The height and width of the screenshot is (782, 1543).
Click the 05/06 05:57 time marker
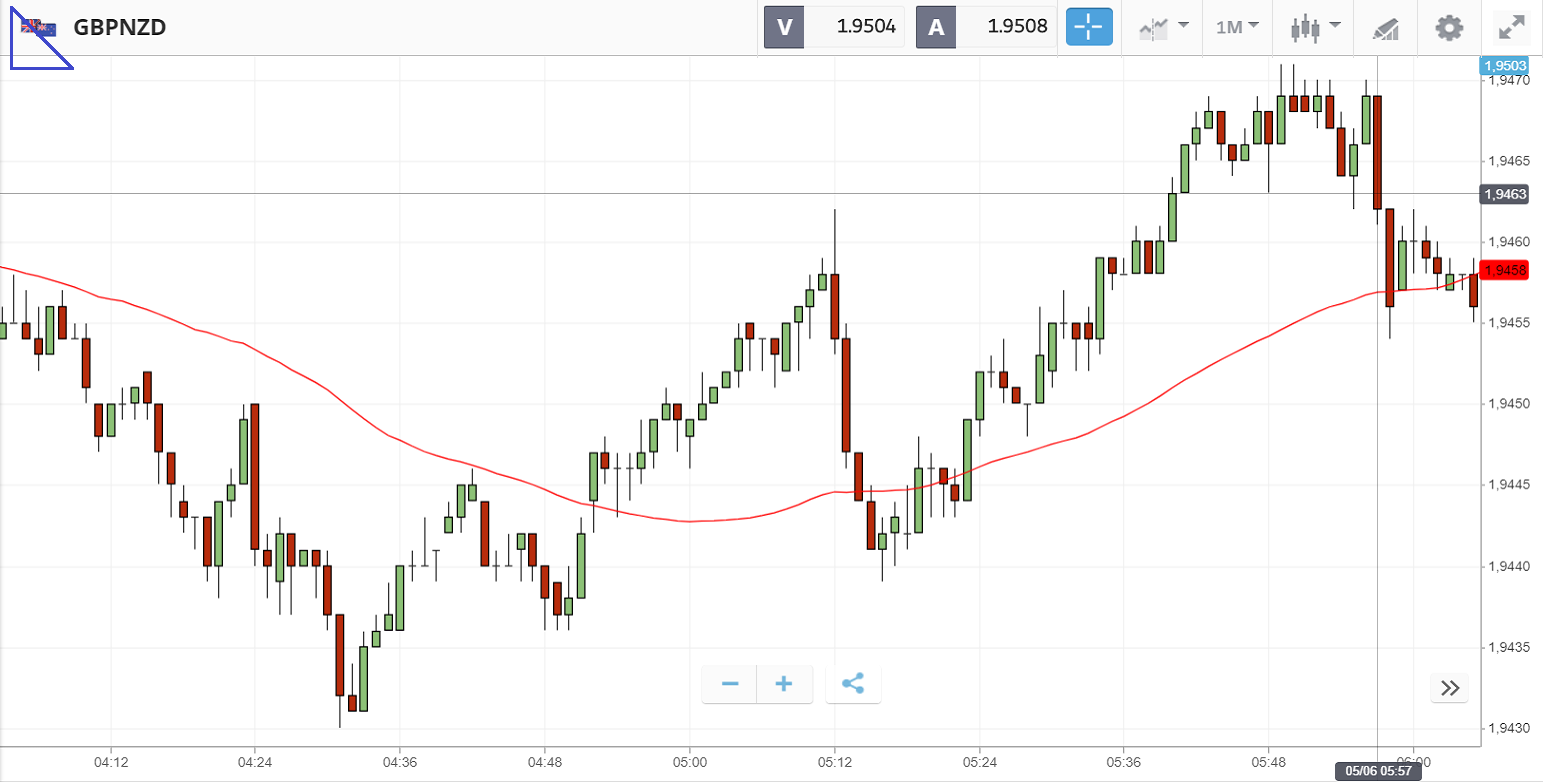tap(1377, 771)
